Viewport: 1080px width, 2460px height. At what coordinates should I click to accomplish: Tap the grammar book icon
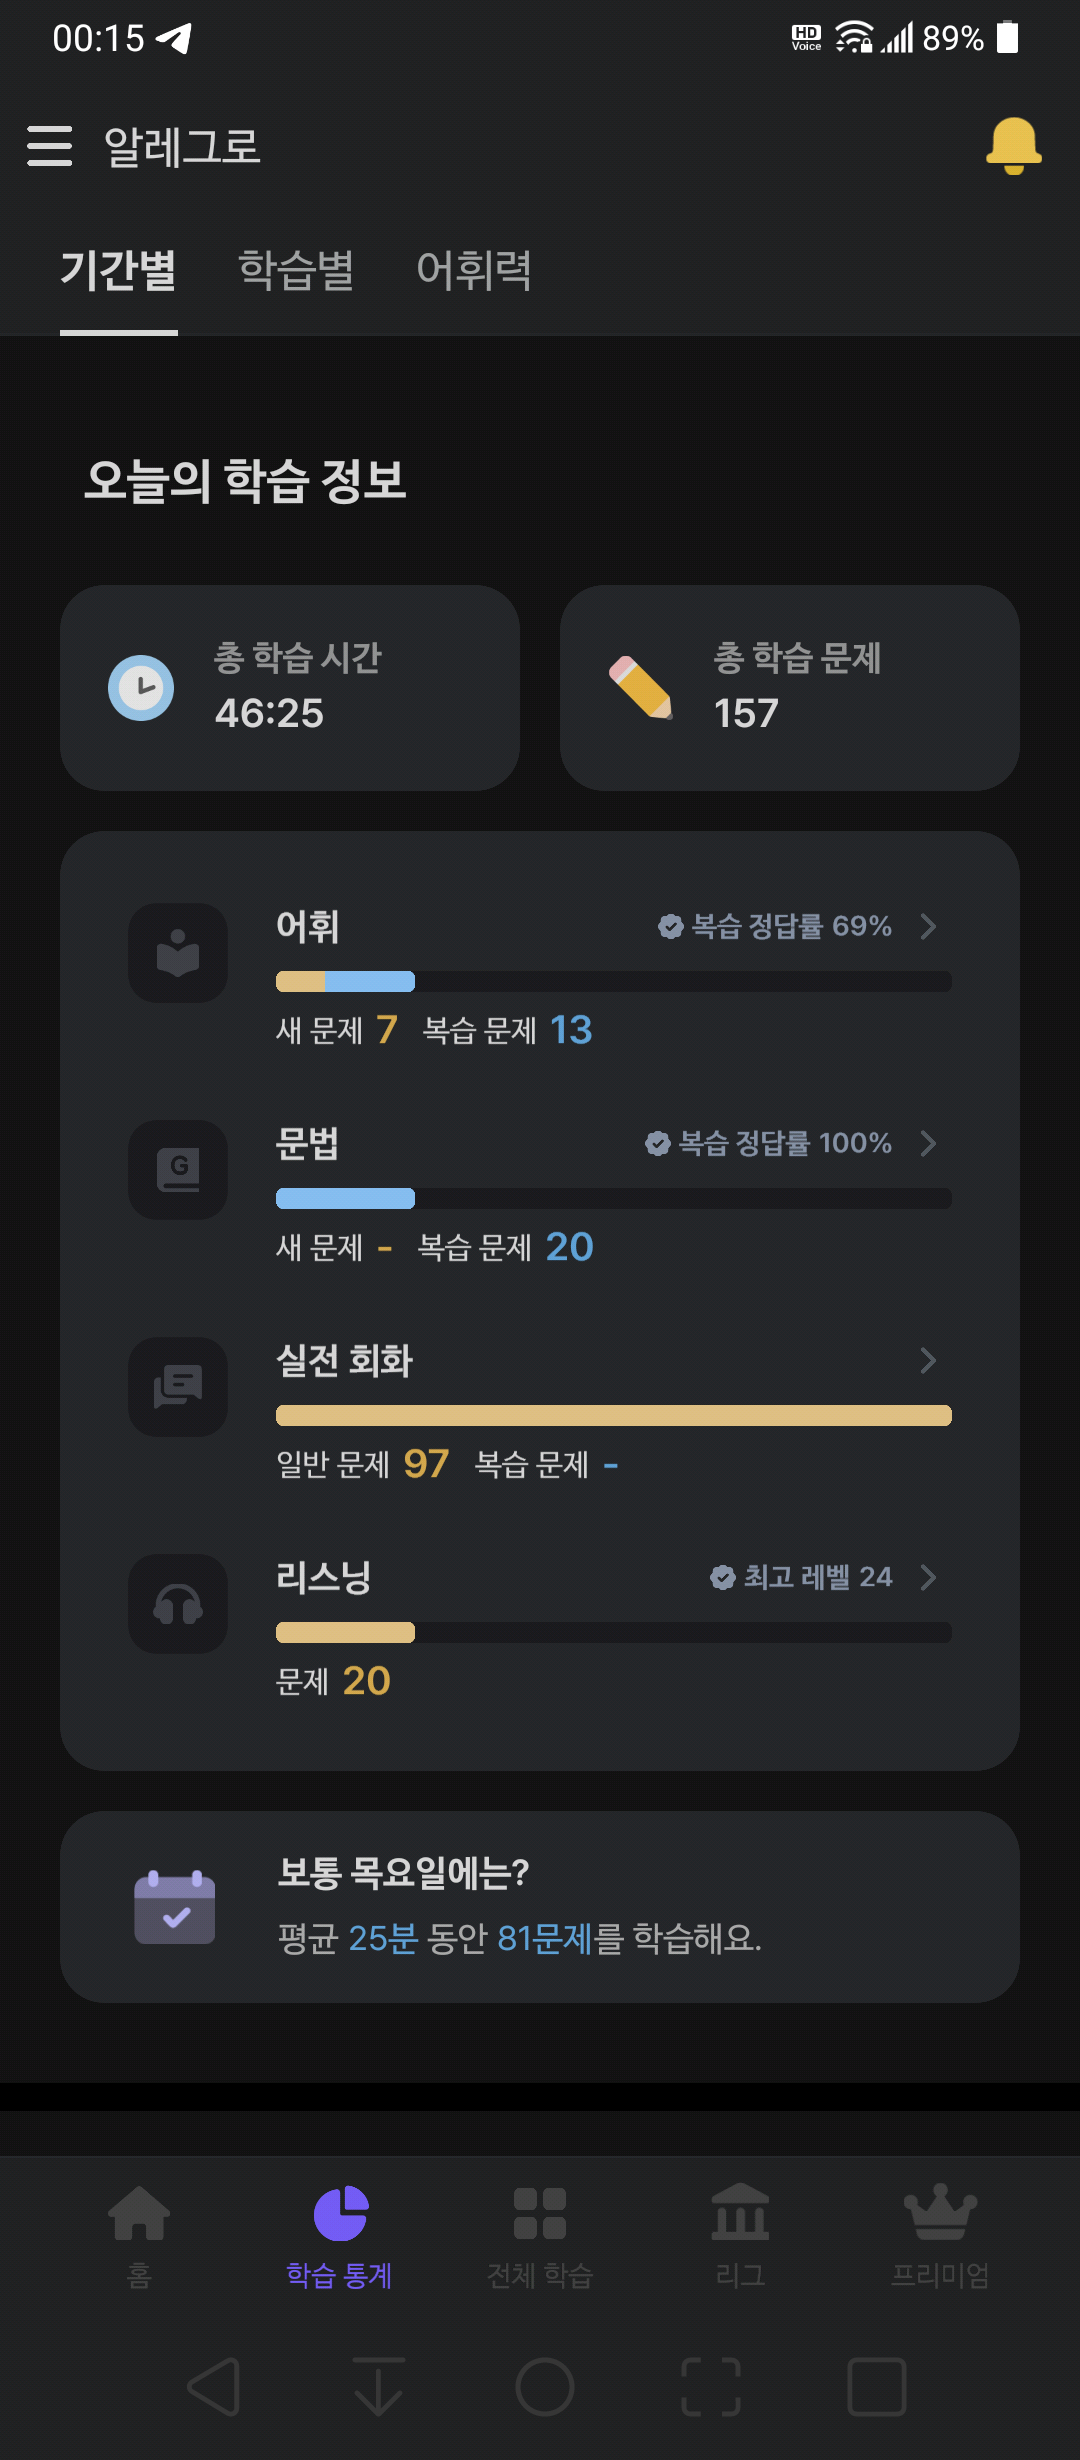(x=178, y=1170)
